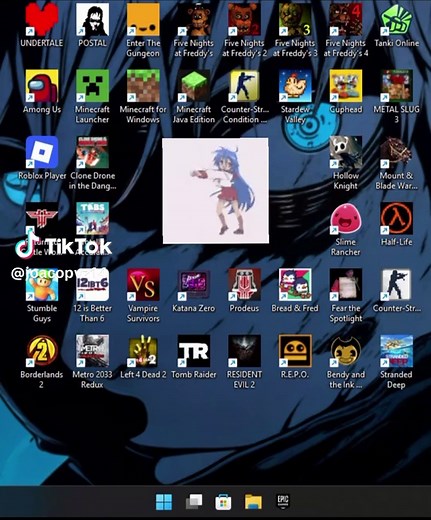Image resolution: width=431 pixels, height=520 pixels.
Task: Launch Vampire Survivors shortcut
Action: (143, 285)
